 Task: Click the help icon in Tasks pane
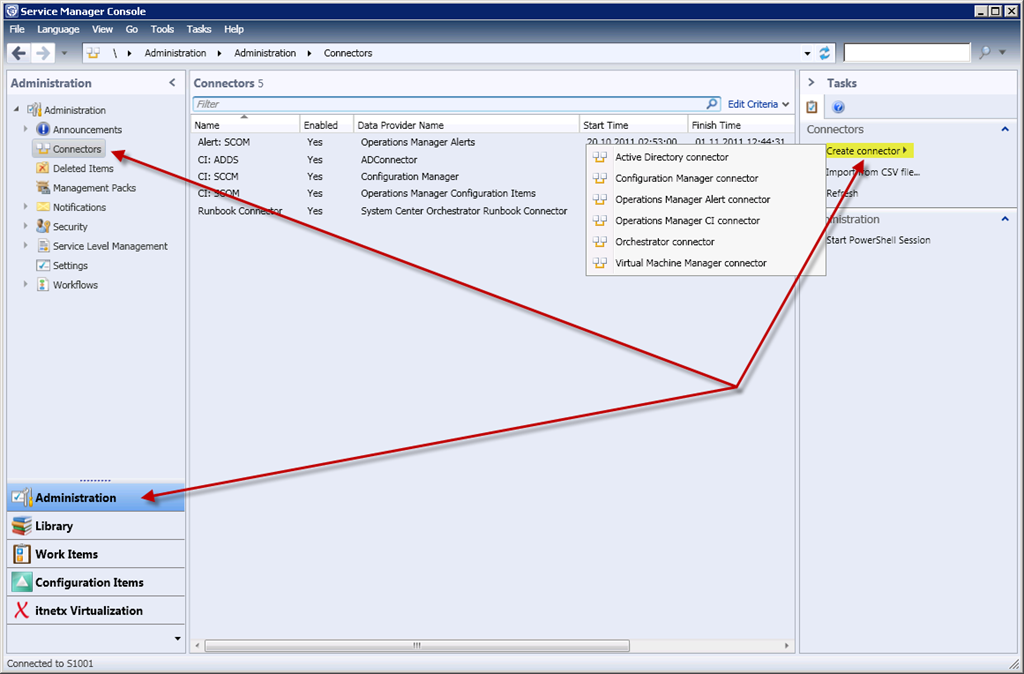[839, 107]
